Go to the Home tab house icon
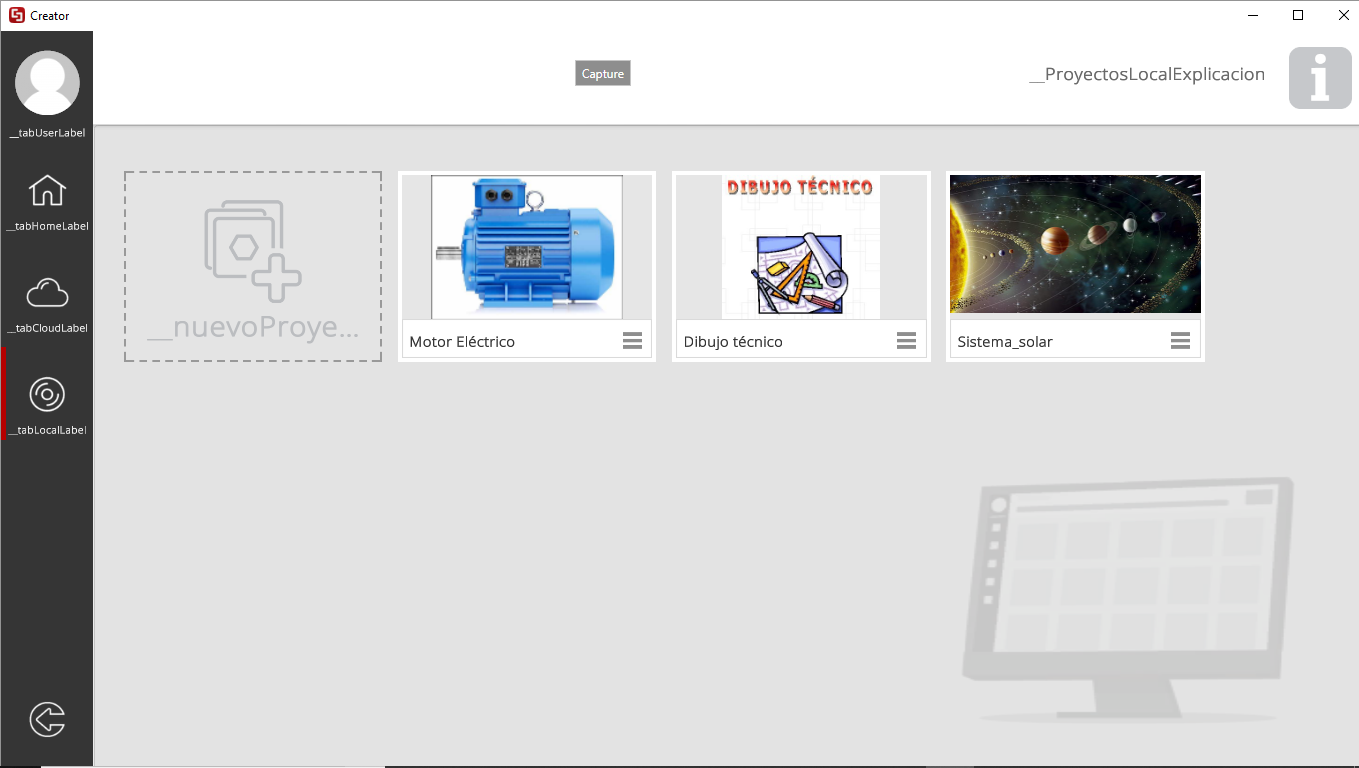The width and height of the screenshot is (1359, 768). pyautogui.click(x=47, y=190)
